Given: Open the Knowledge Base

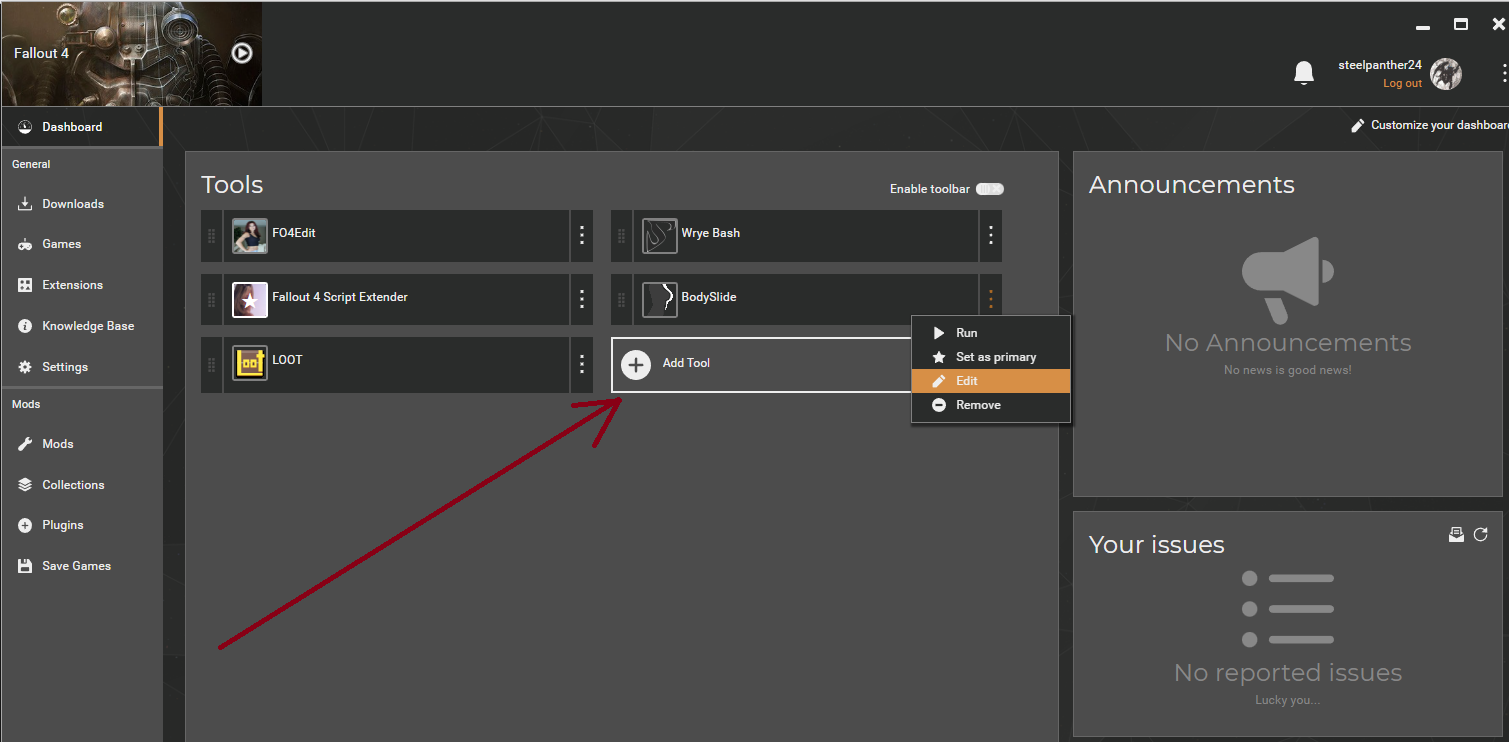Looking at the screenshot, I should click(81, 326).
